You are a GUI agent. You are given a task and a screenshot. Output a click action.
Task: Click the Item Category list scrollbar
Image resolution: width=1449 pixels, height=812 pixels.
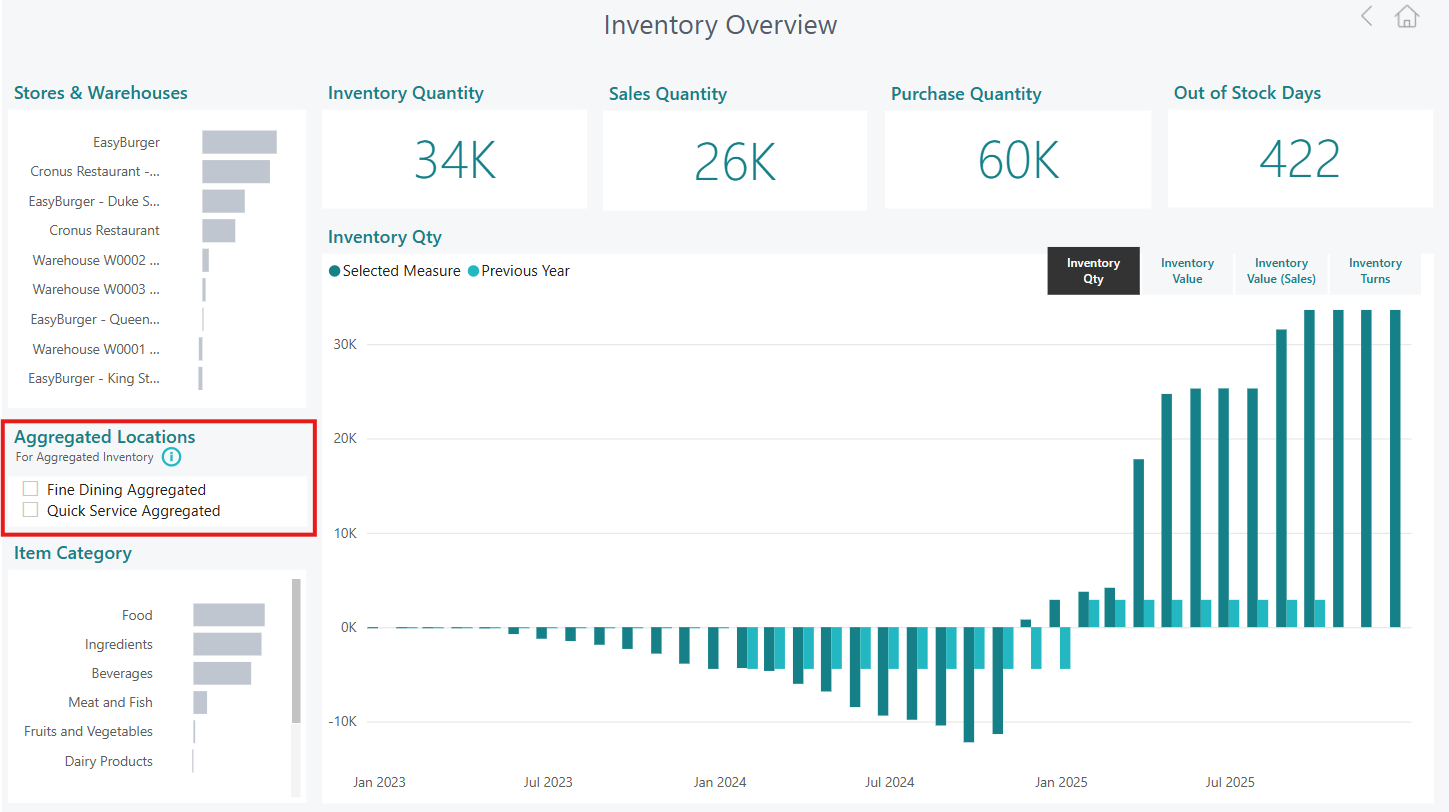(296, 650)
